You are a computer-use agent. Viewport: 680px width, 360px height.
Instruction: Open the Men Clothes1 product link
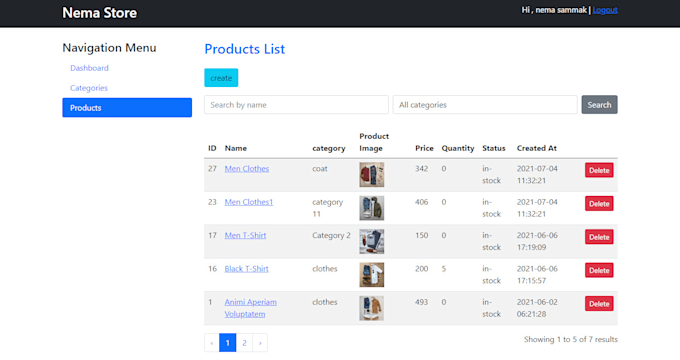(249, 202)
